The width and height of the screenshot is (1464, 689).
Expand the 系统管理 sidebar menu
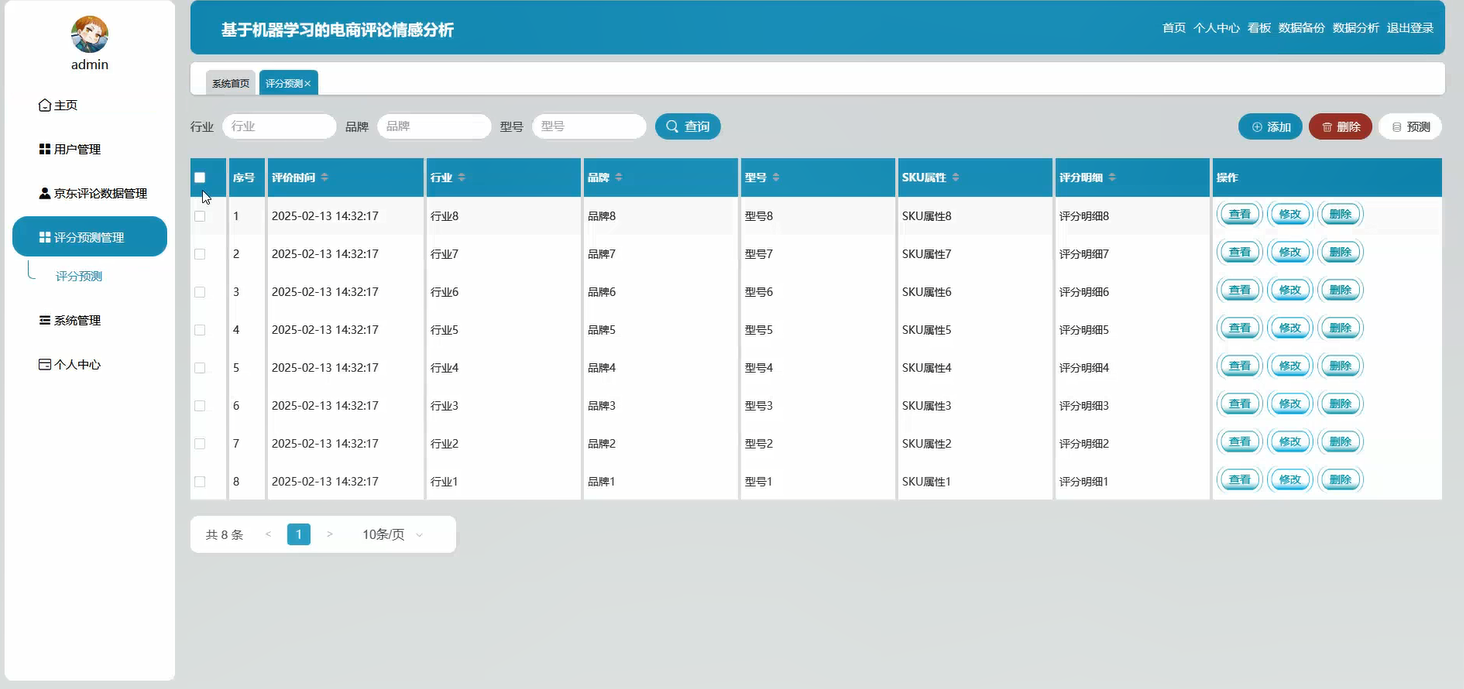(70, 320)
